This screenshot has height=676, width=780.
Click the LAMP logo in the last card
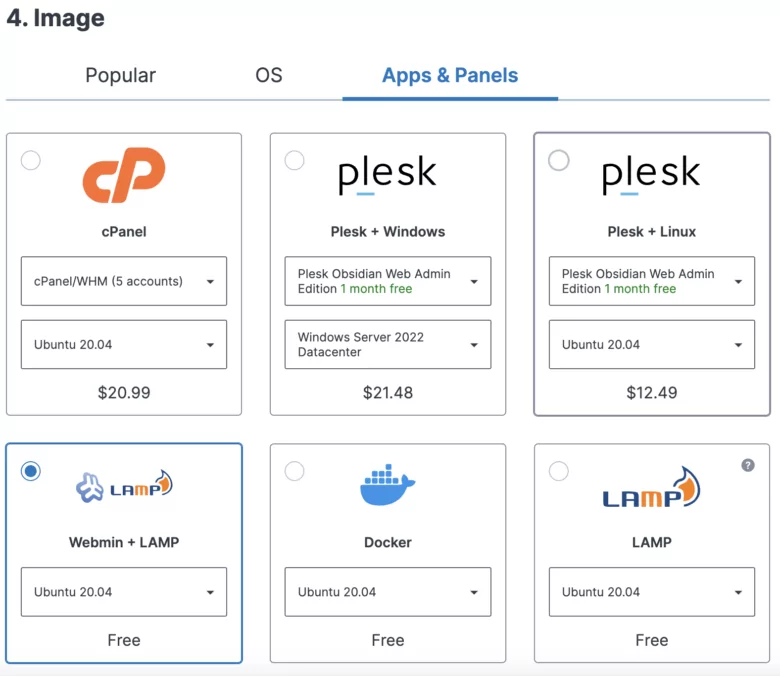(x=651, y=487)
